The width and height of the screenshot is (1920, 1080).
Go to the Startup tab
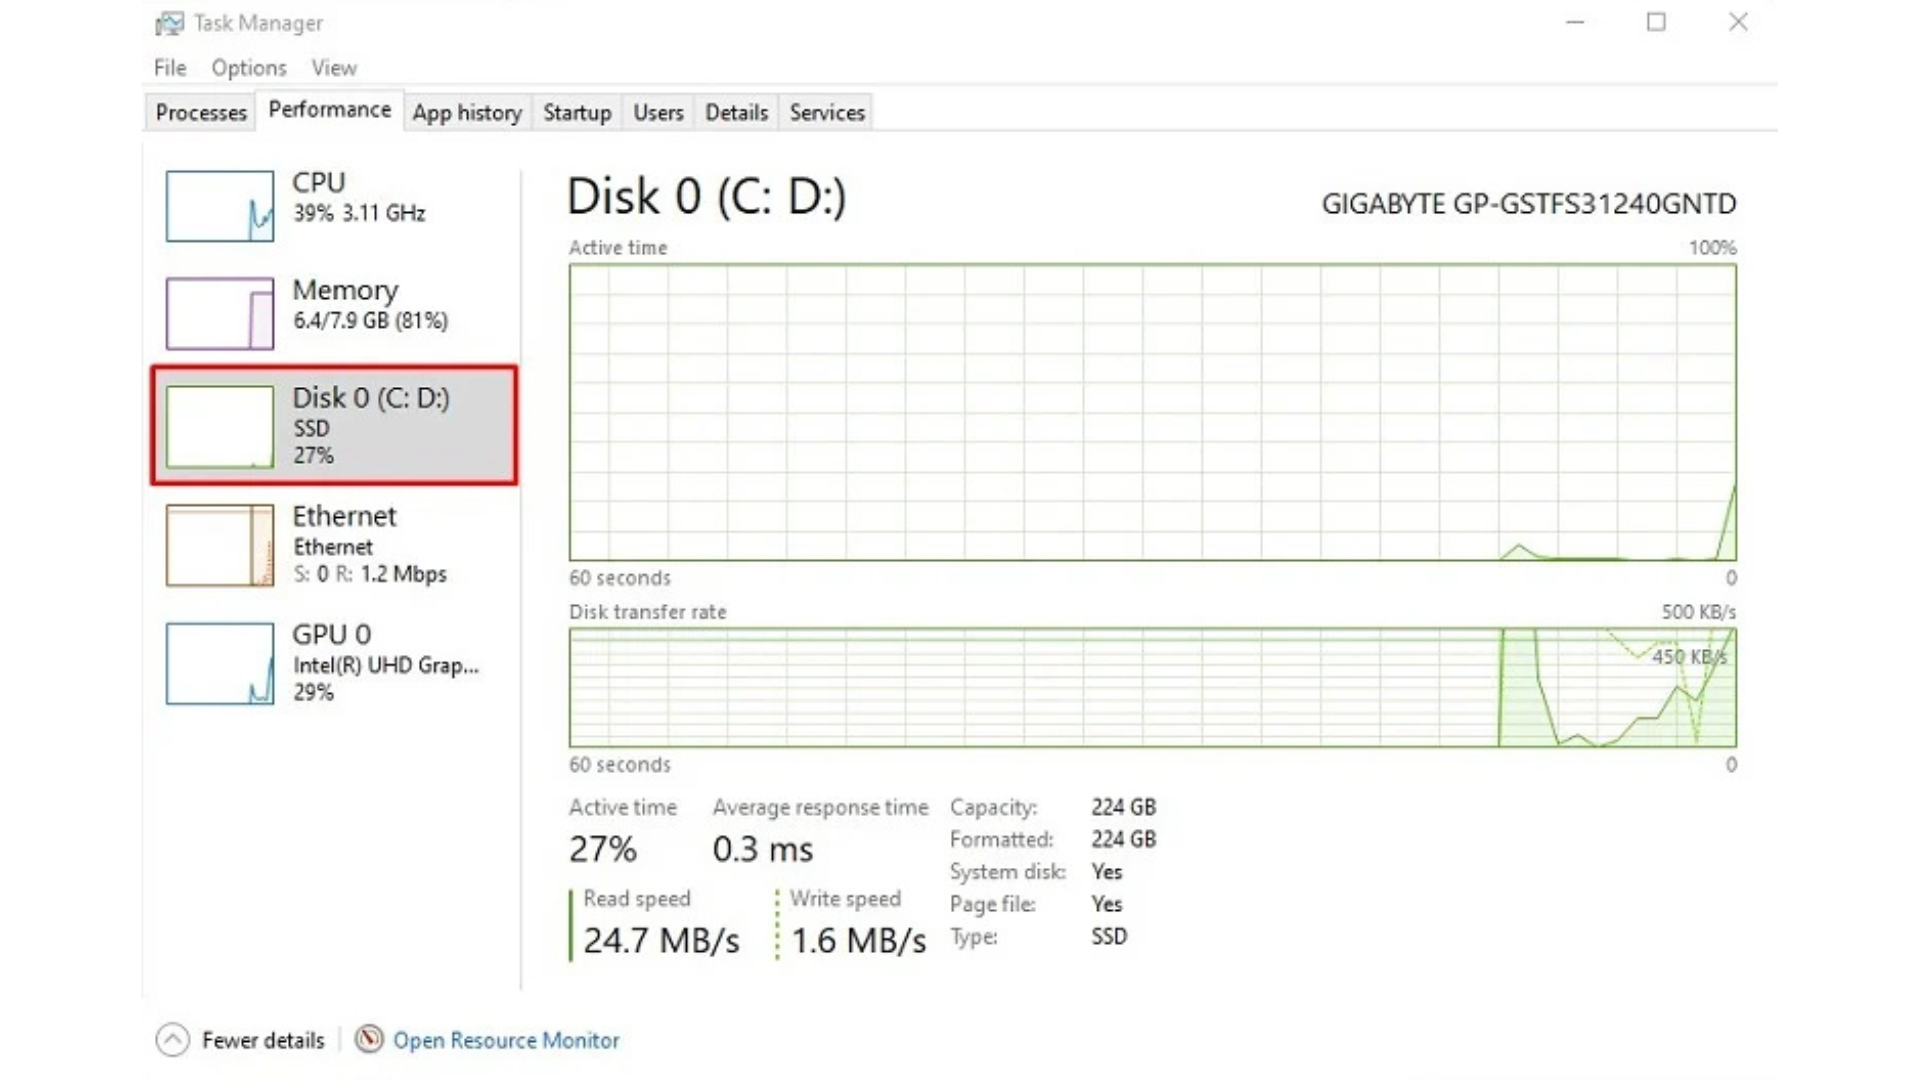(x=577, y=113)
